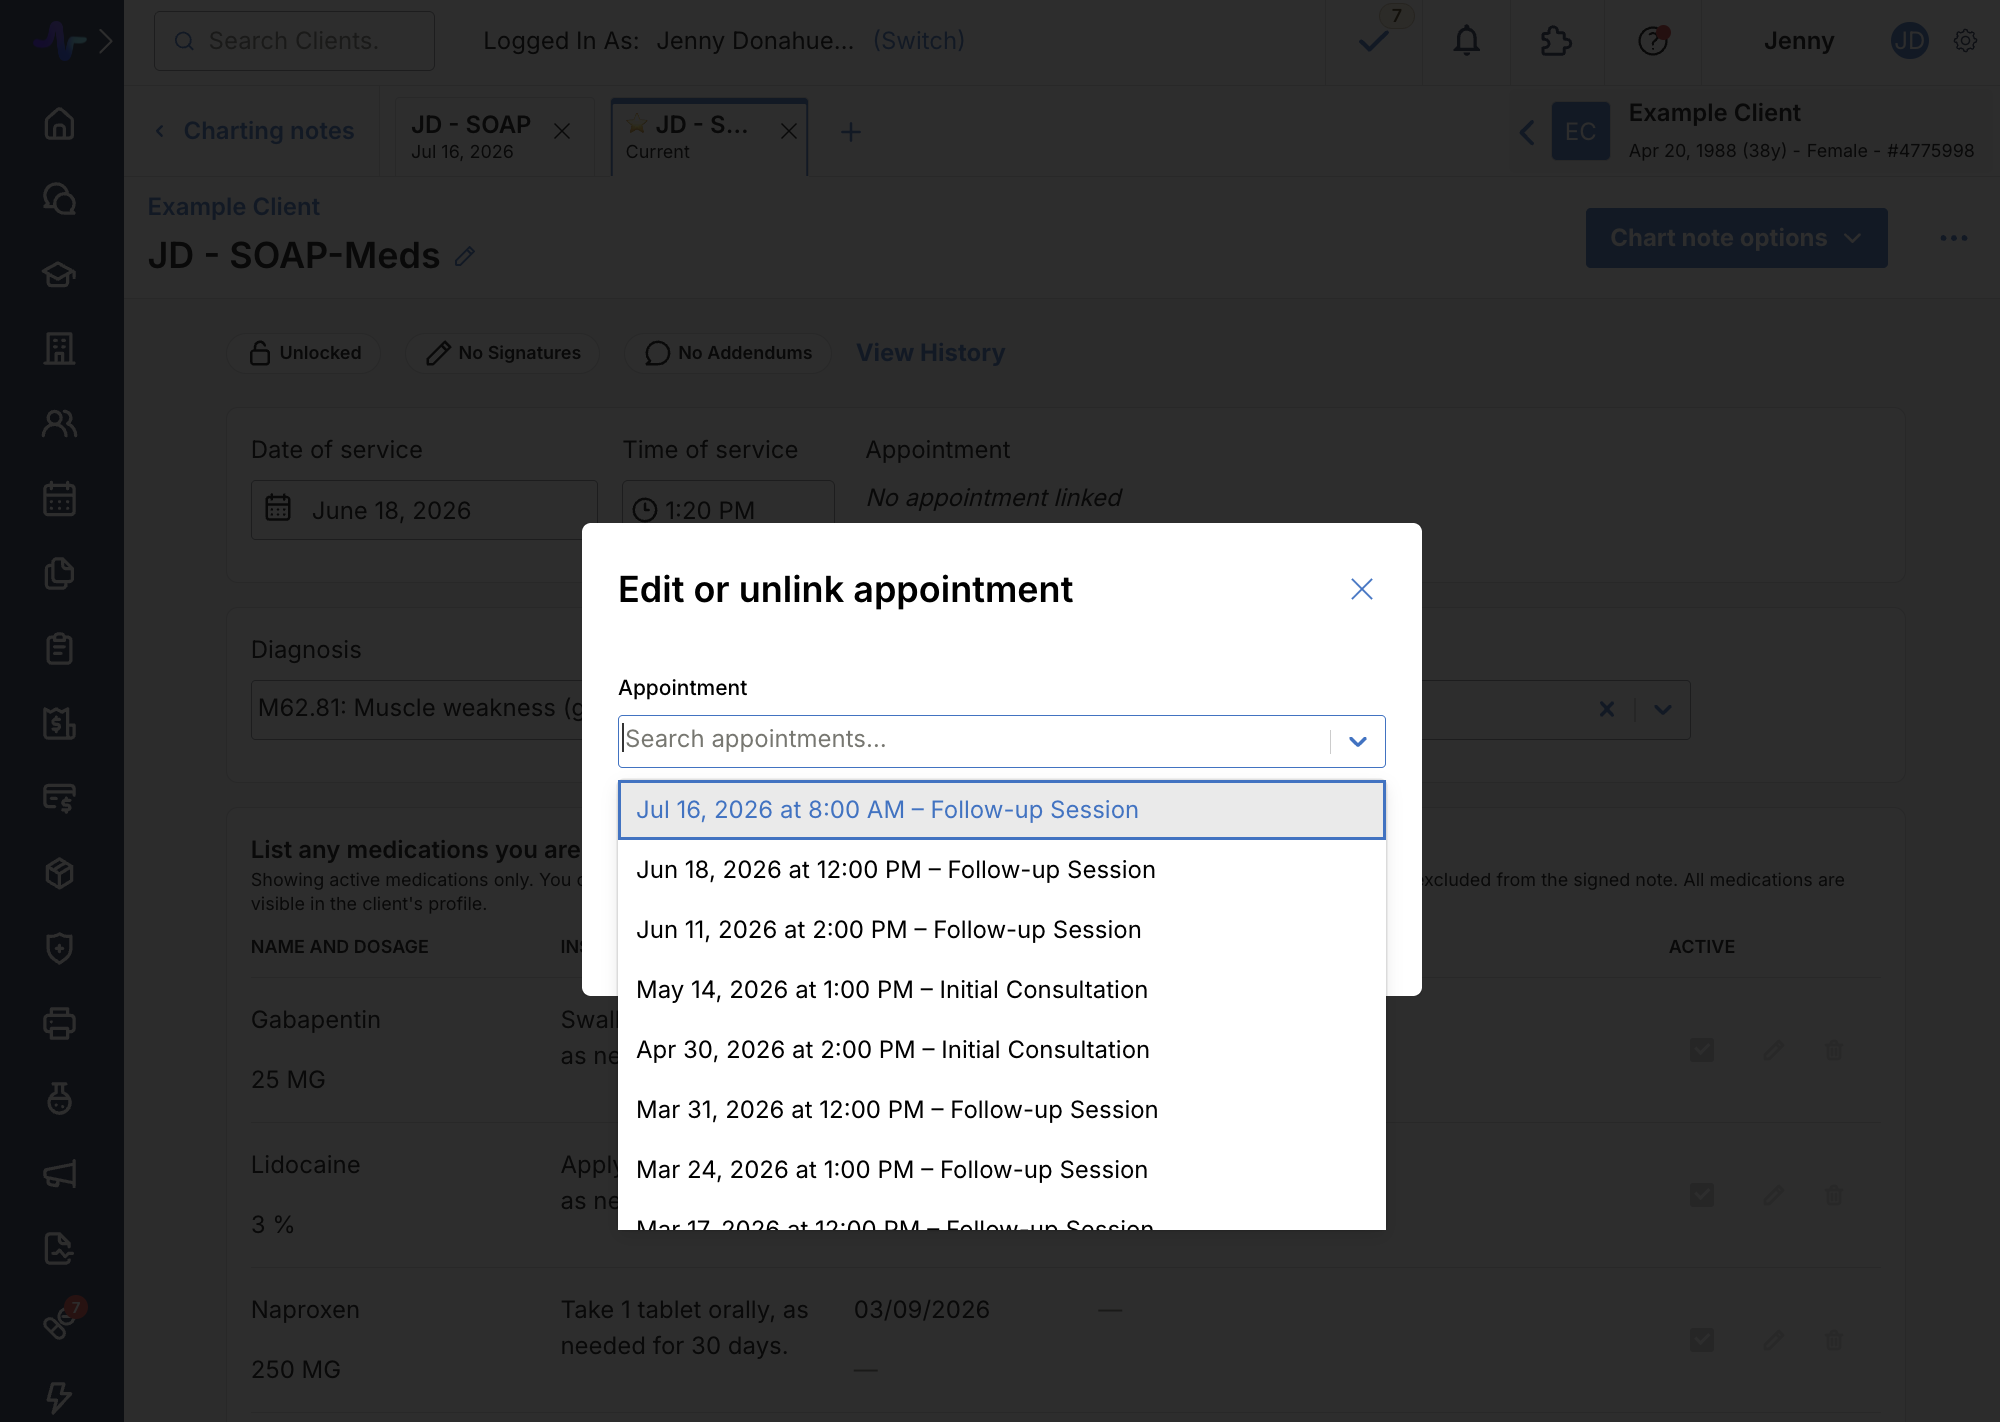Edit the Gabapentin medication pencil
Image resolution: width=2000 pixels, height=1422 pixels.
pyautogui.click(x=1774, y=1050)
